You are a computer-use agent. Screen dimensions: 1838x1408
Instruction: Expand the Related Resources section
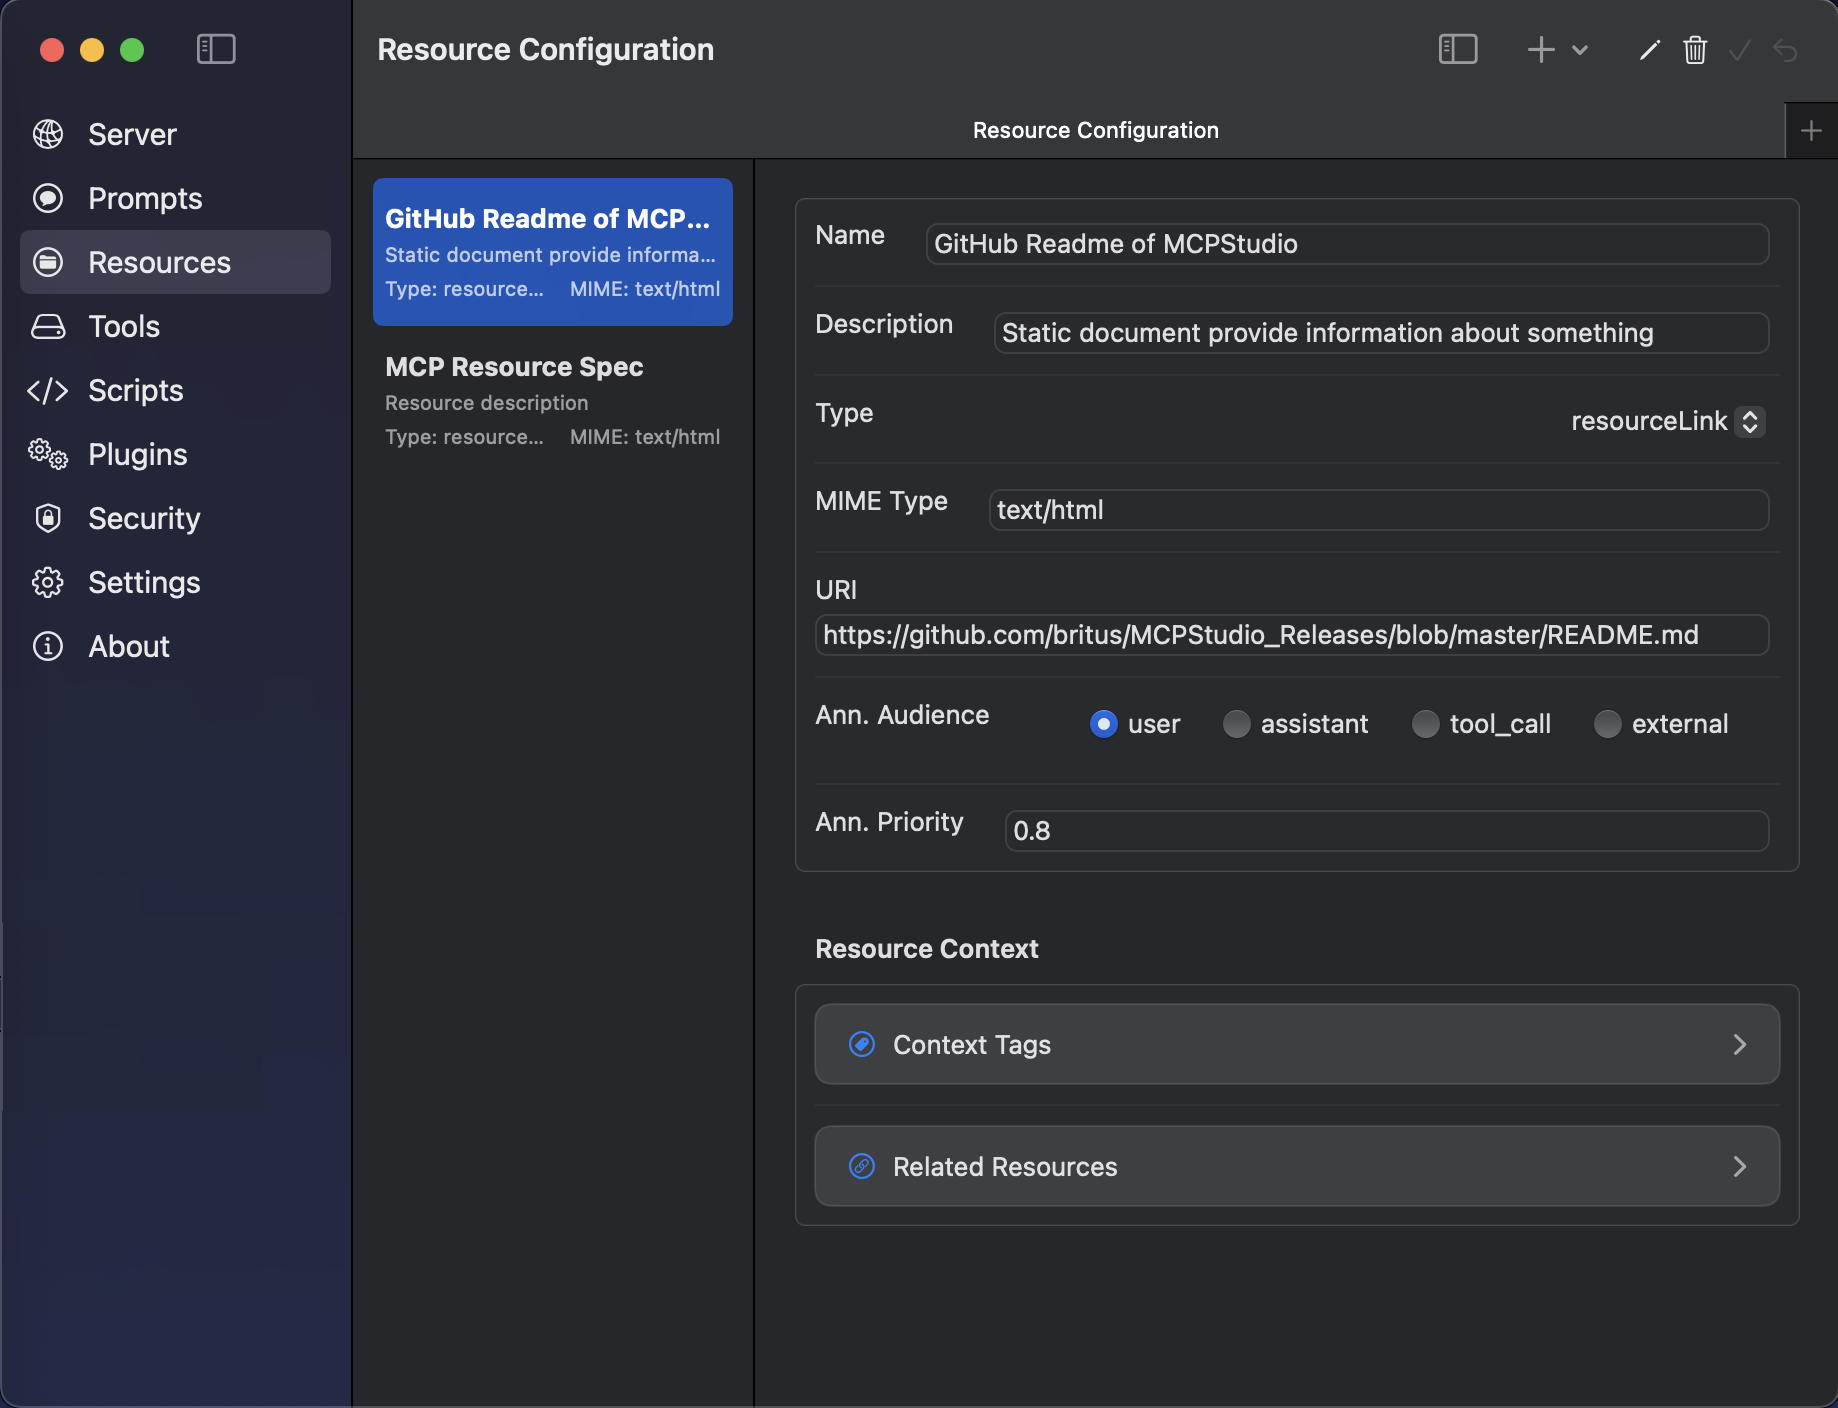tap(1297, 1166)
